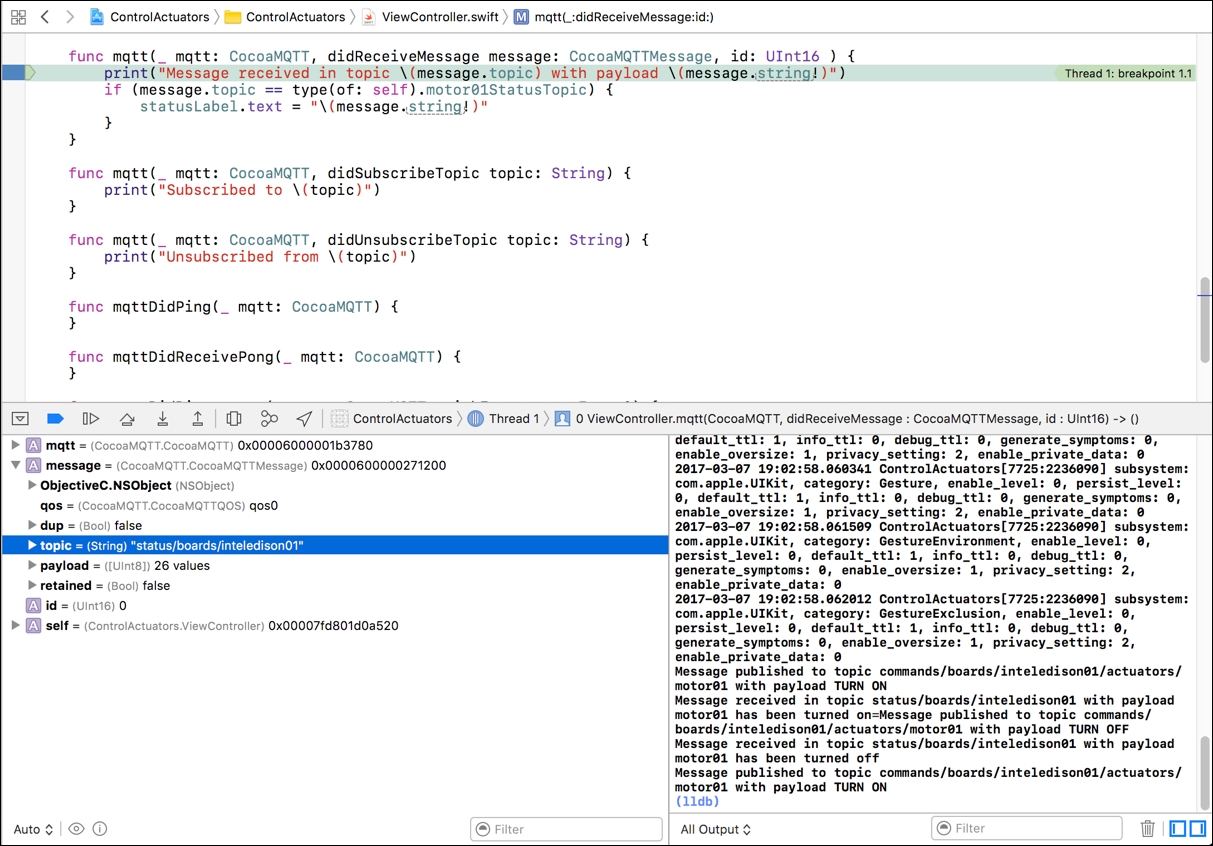Select the retained false row

334,585
